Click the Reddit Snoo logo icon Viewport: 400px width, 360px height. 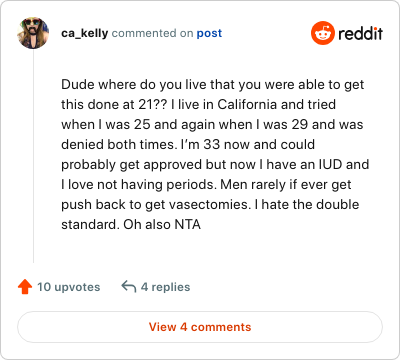[x=323, y=33]
